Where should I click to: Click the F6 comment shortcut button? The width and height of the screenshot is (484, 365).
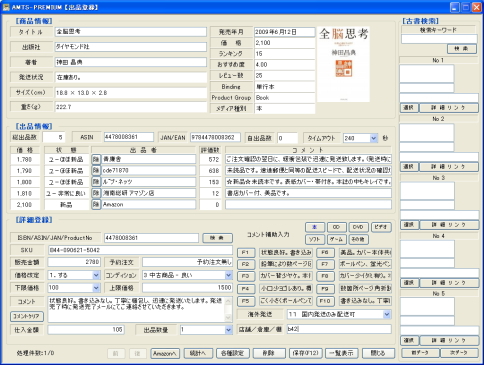coord(325,253)
